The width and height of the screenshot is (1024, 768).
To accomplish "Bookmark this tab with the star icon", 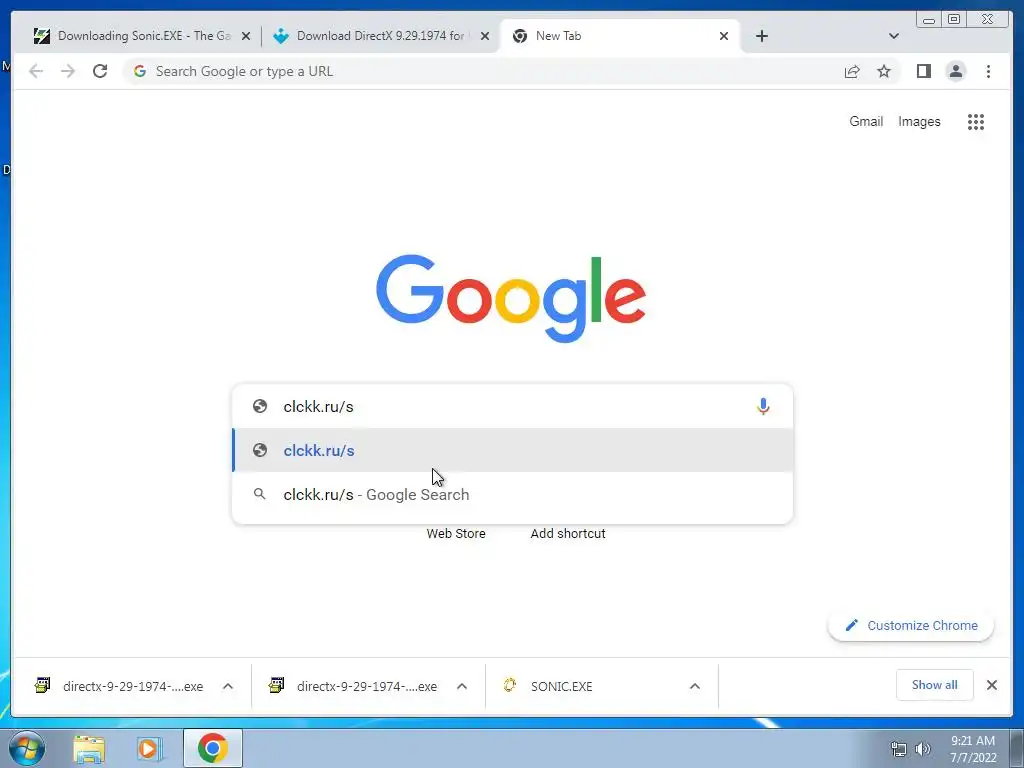I will [884, 71].
